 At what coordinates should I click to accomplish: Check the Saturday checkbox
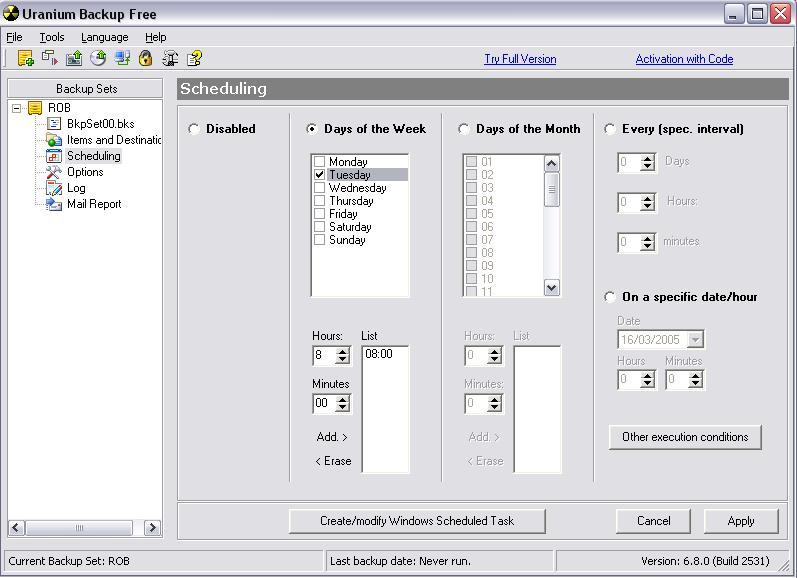[319, 227]
